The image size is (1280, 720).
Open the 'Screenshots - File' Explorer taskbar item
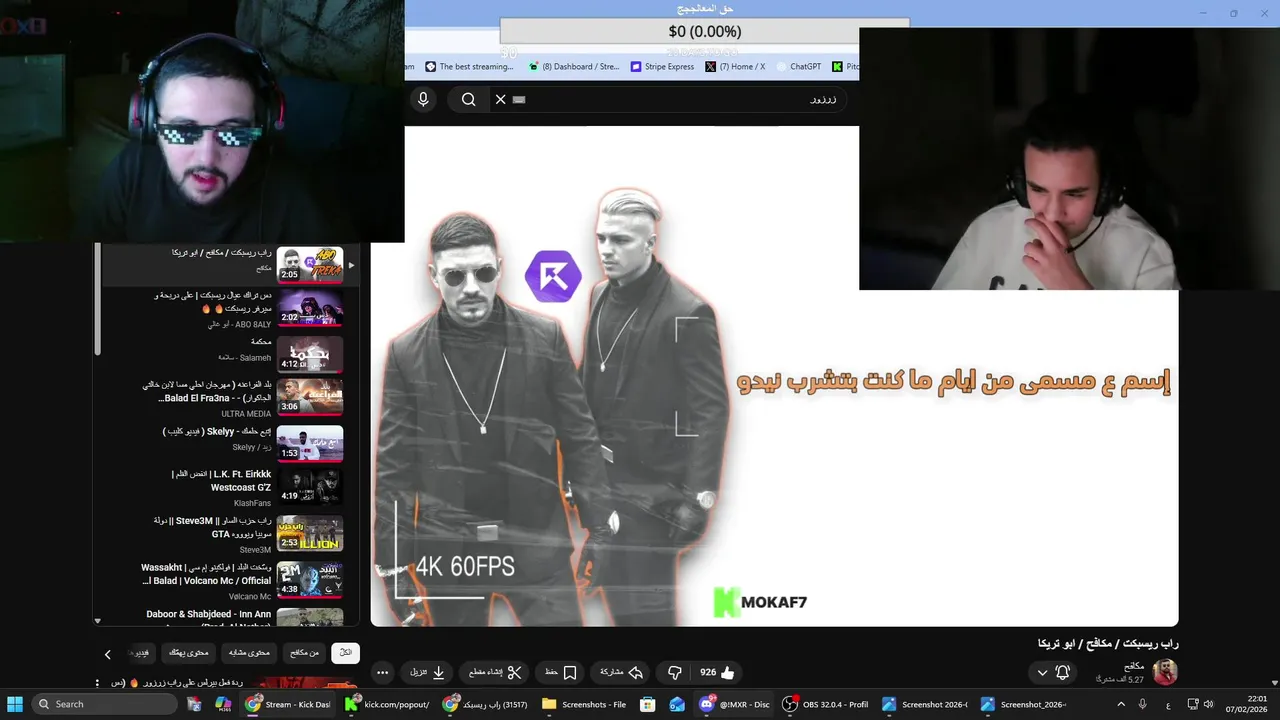[x=586, y=704]
